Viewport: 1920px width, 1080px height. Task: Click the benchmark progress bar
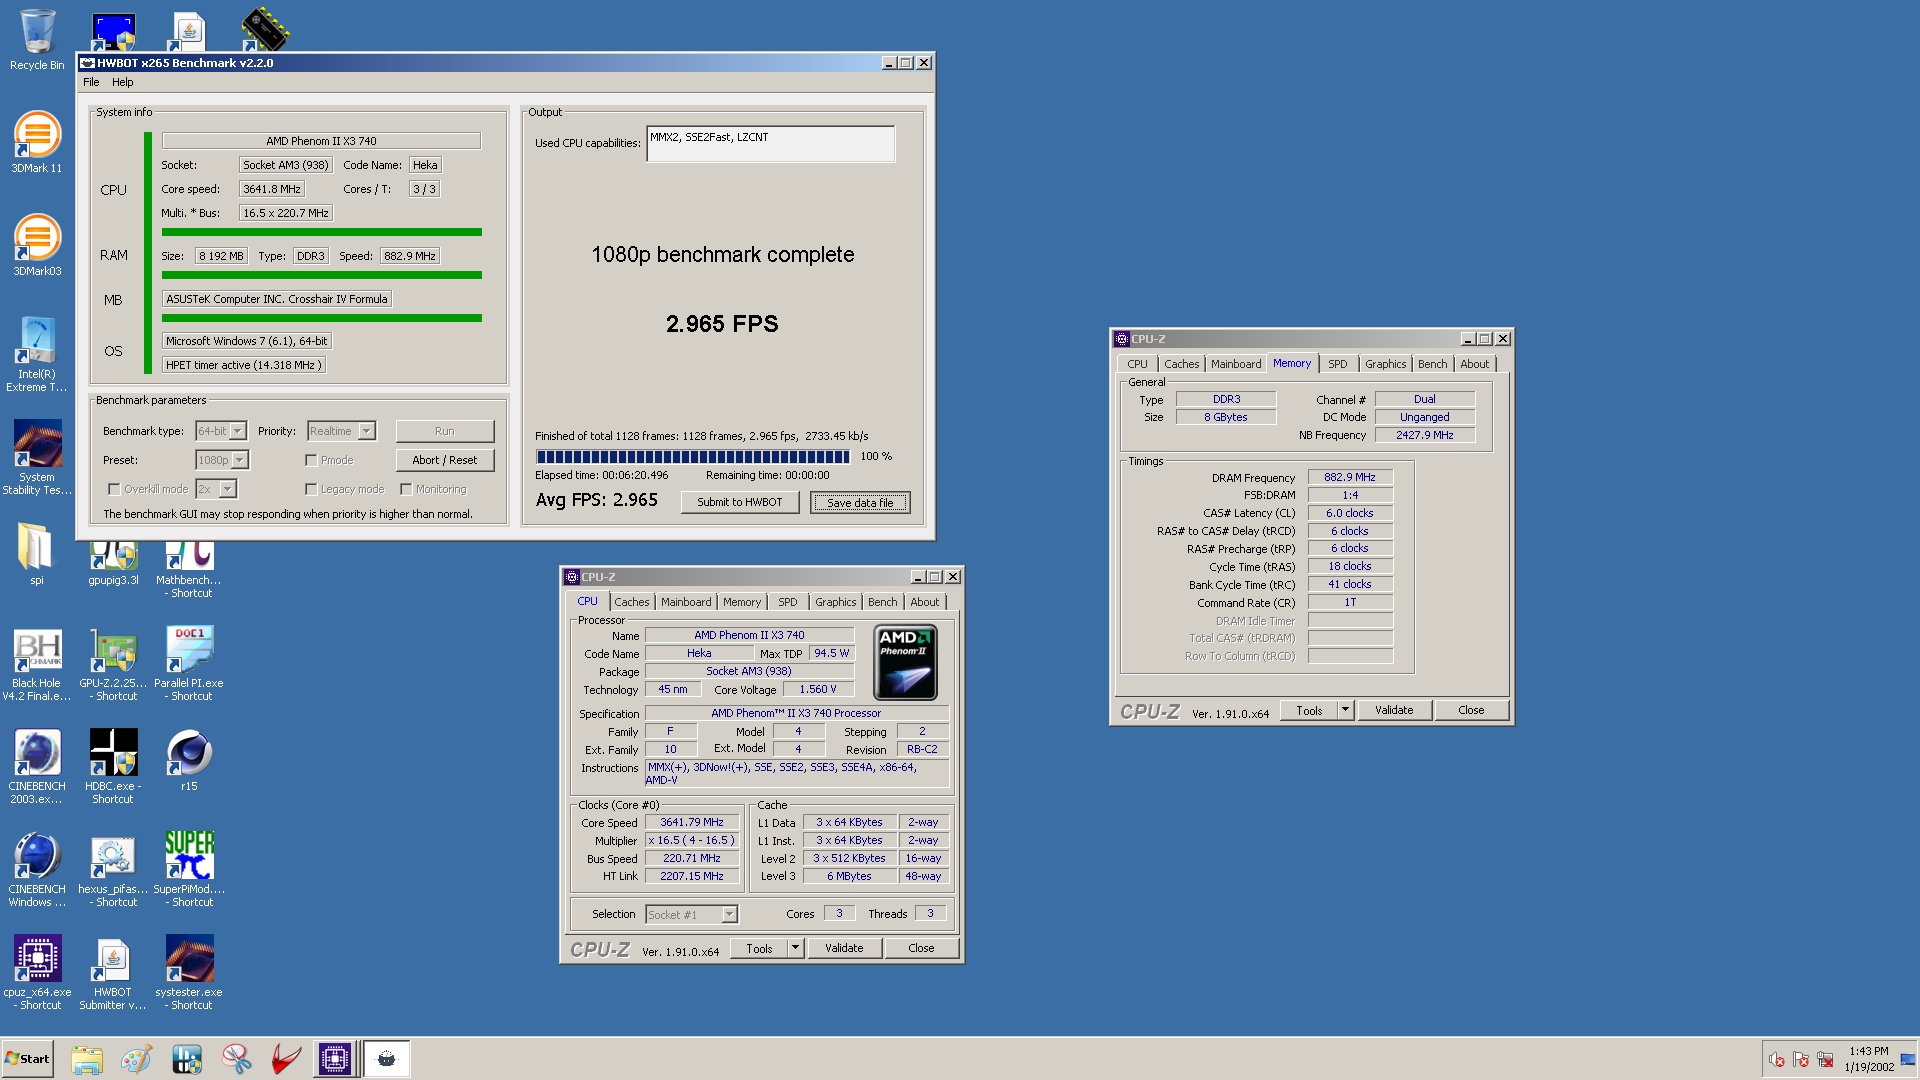coord(693,457)
